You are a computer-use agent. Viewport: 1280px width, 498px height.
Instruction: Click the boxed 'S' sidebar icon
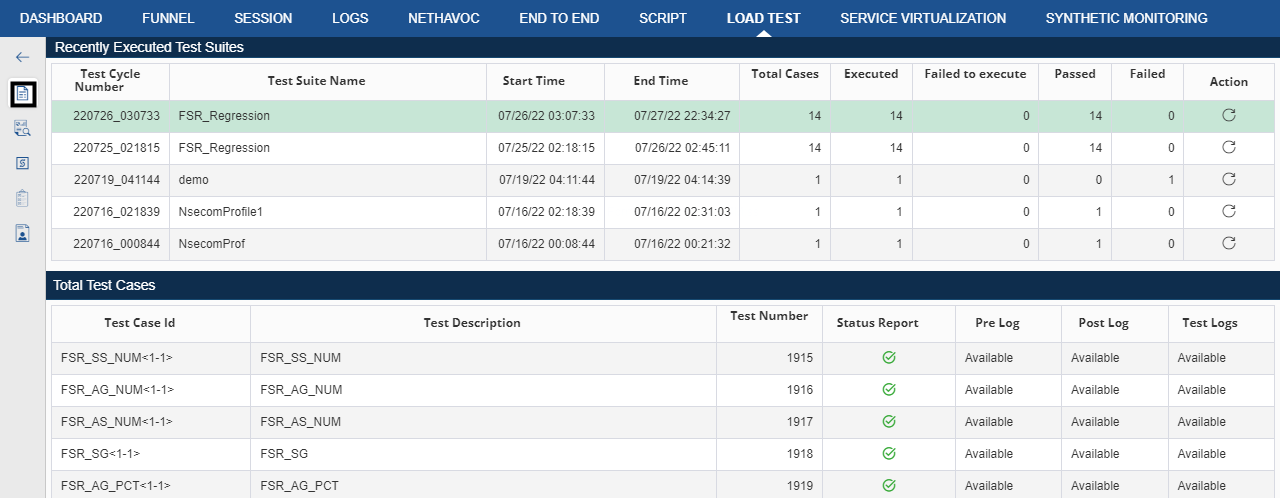coord(23,163)
